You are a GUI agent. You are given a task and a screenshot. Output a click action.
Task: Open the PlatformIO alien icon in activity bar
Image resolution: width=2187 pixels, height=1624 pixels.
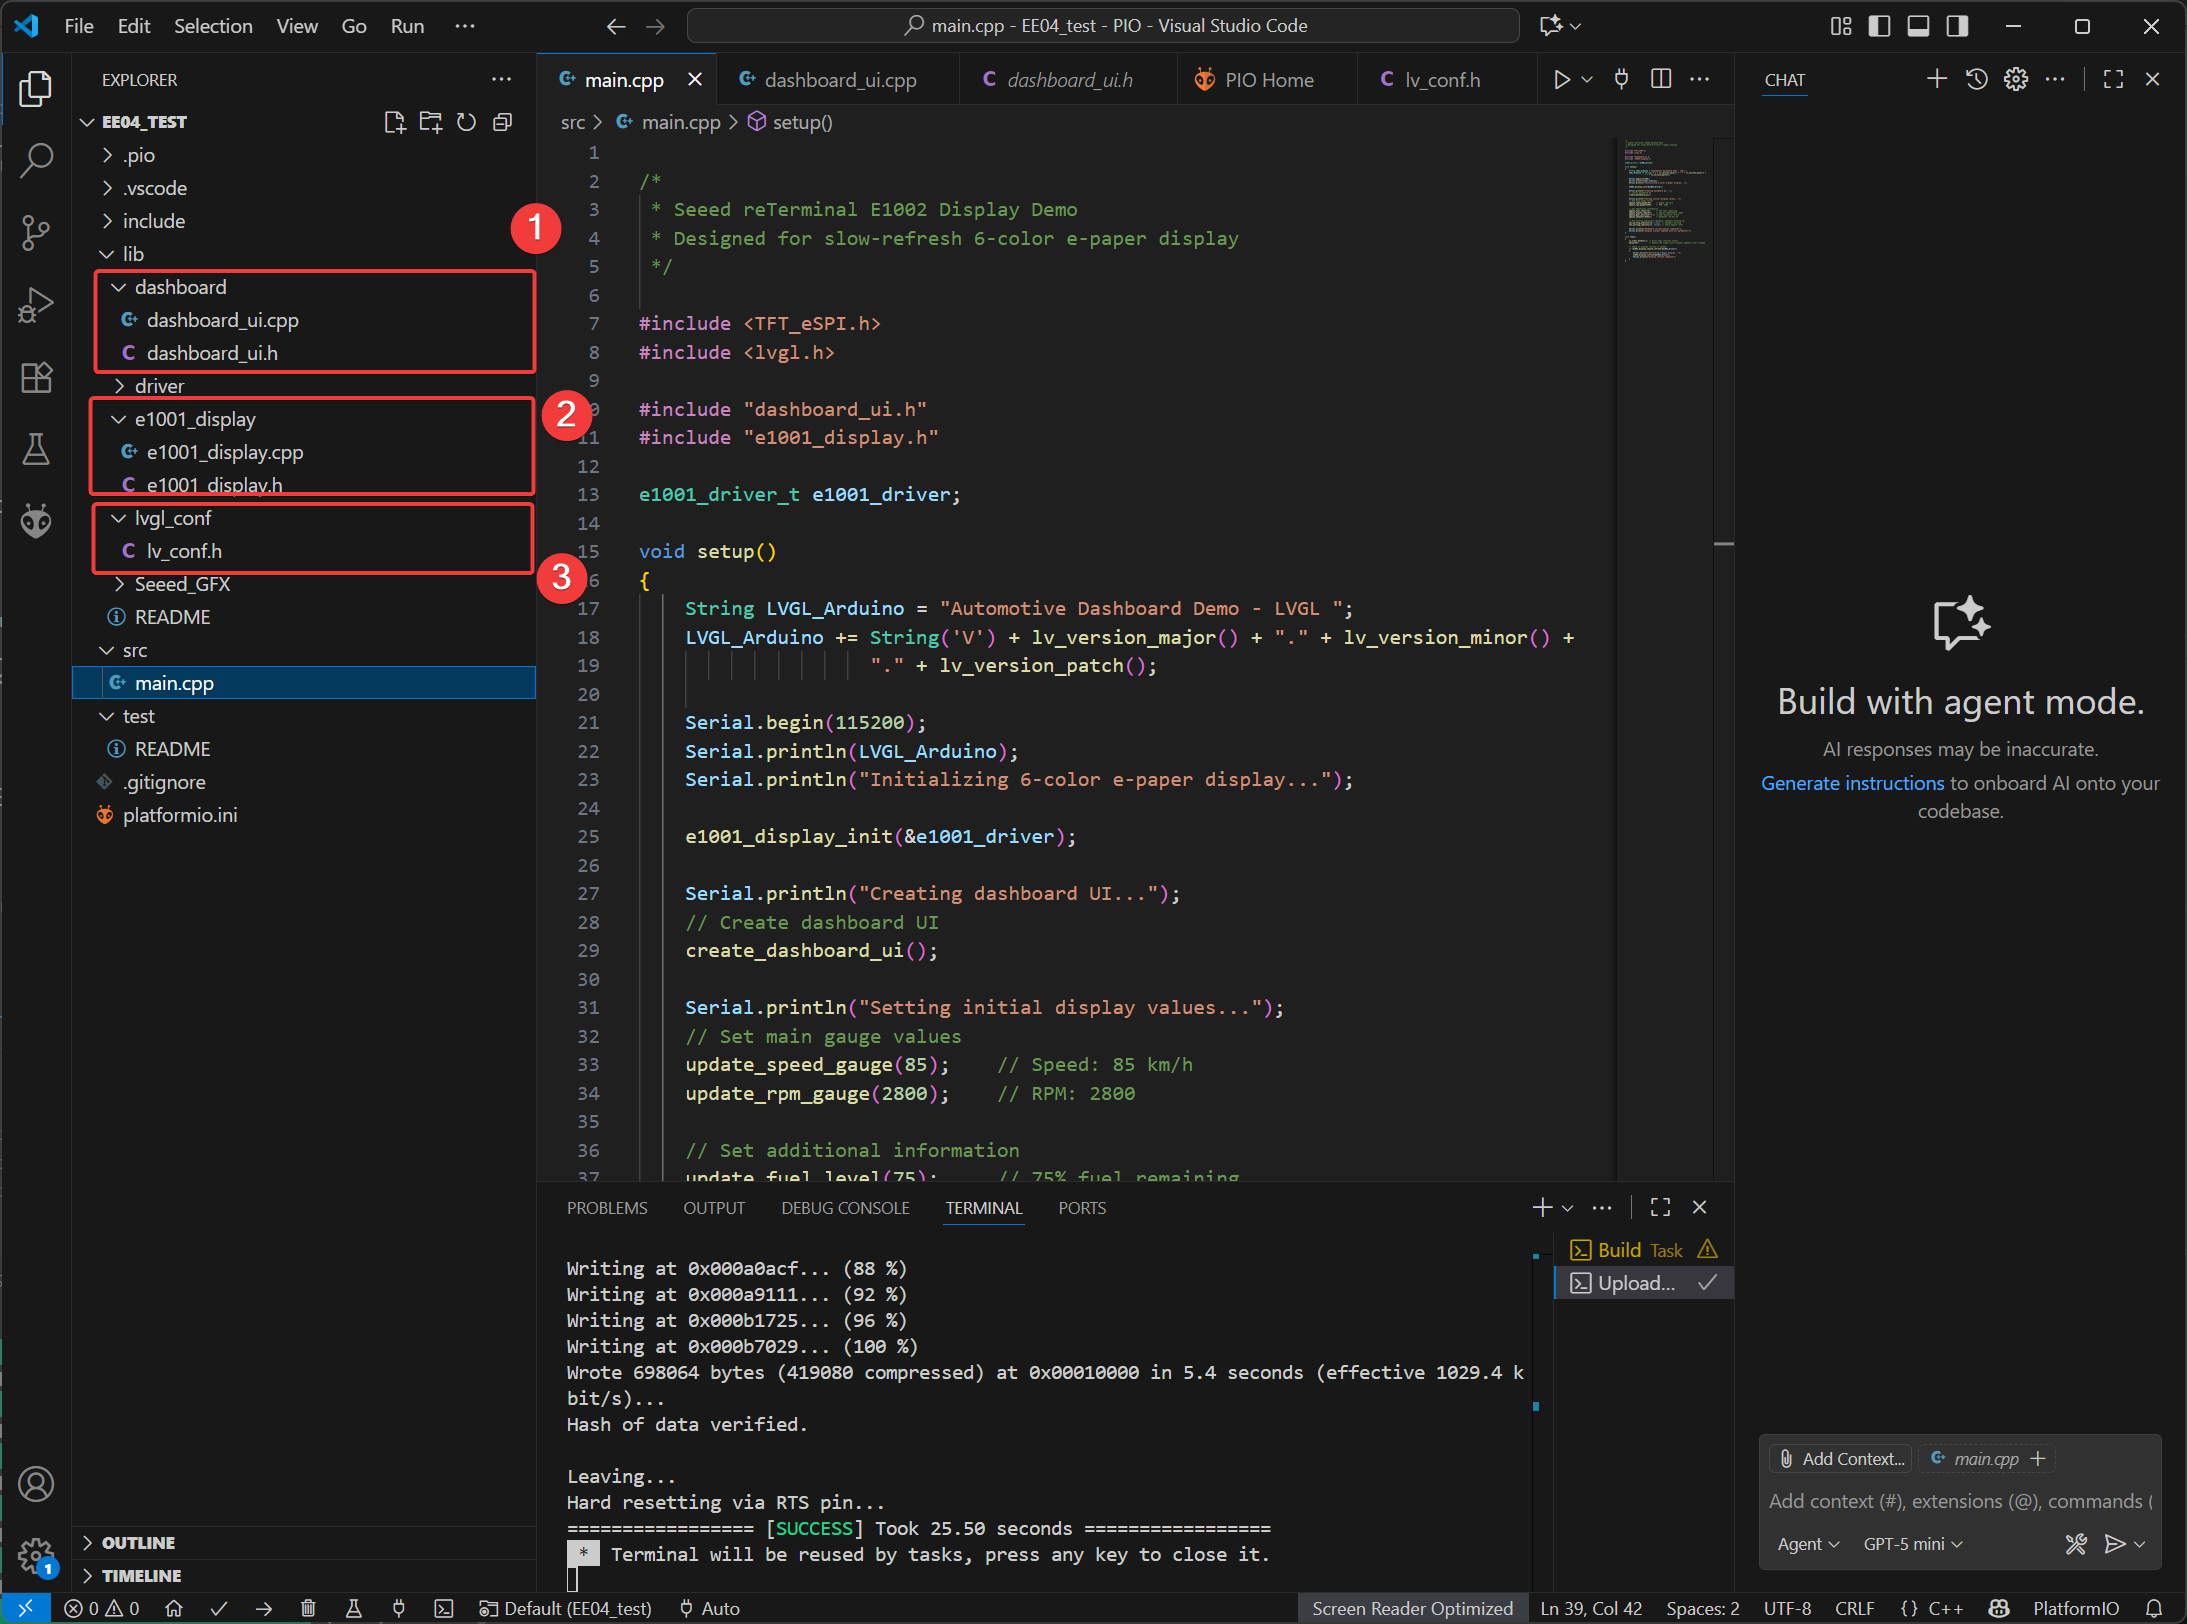point(36,521)
